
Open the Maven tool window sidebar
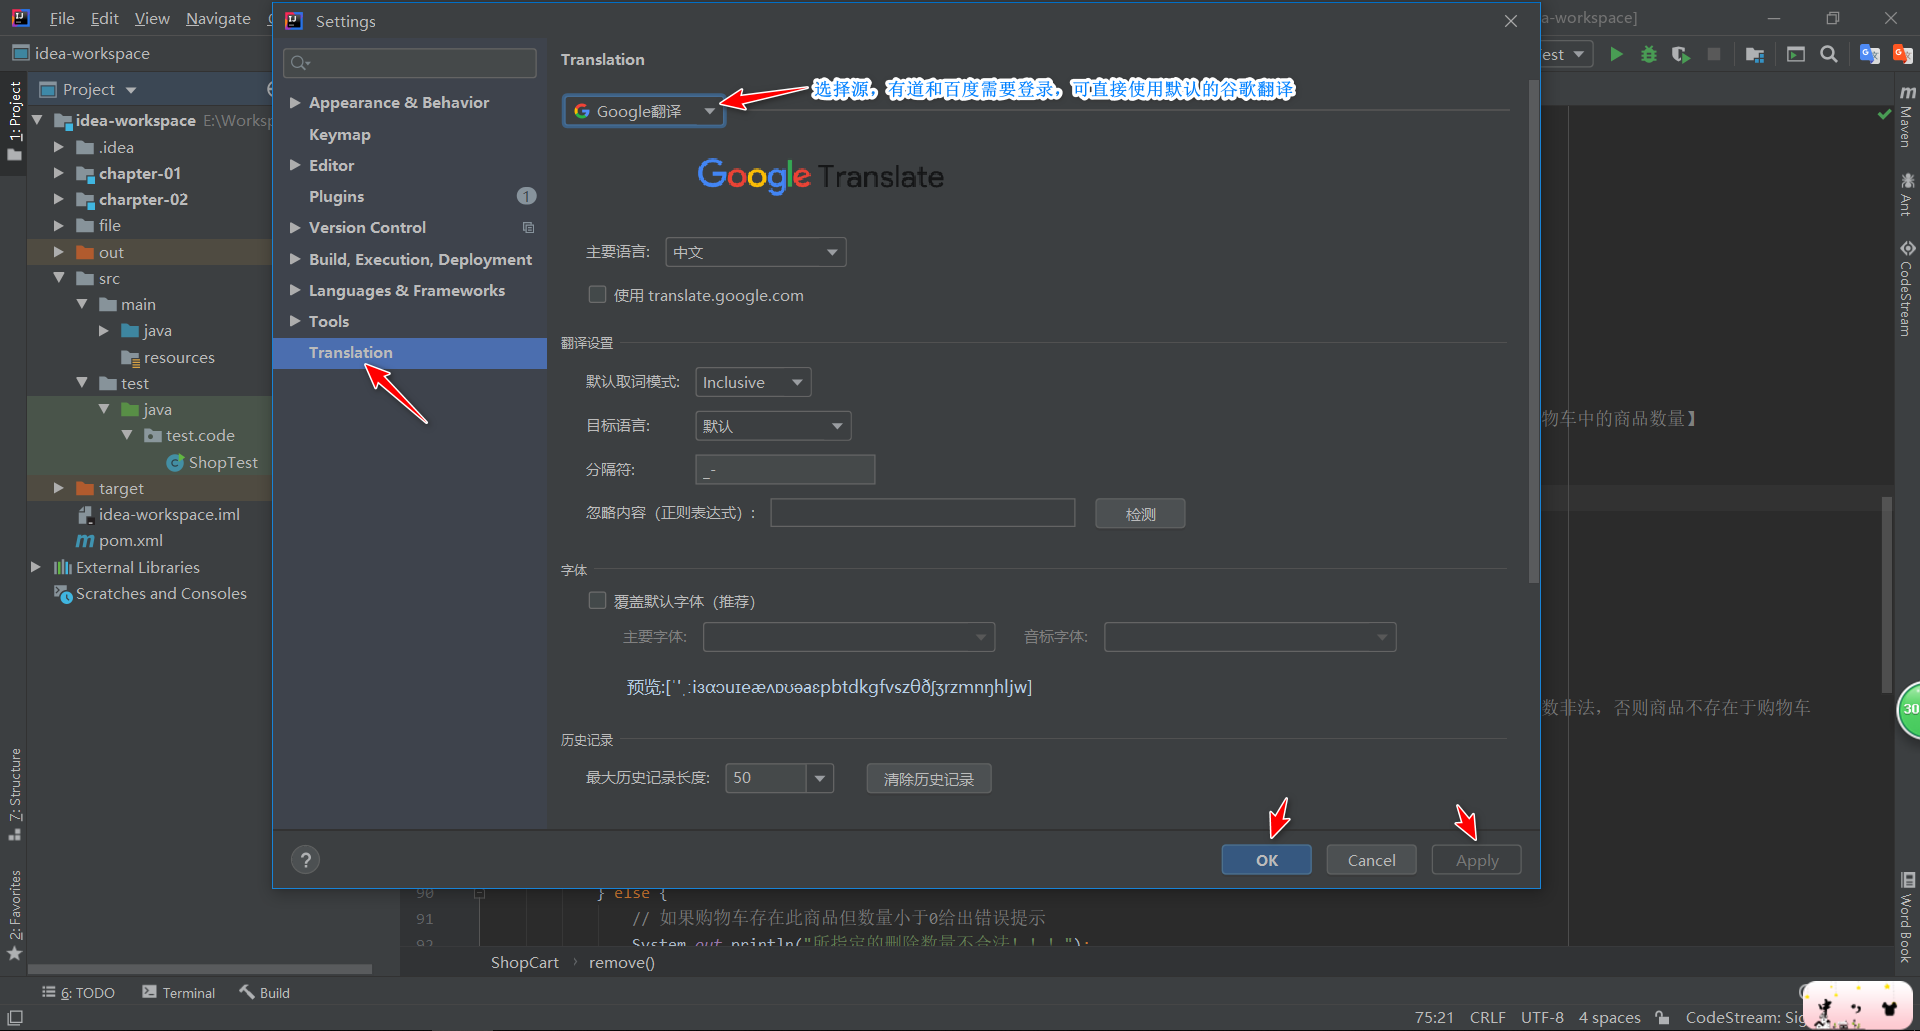pyautogui.click(x=1907, y=116)
